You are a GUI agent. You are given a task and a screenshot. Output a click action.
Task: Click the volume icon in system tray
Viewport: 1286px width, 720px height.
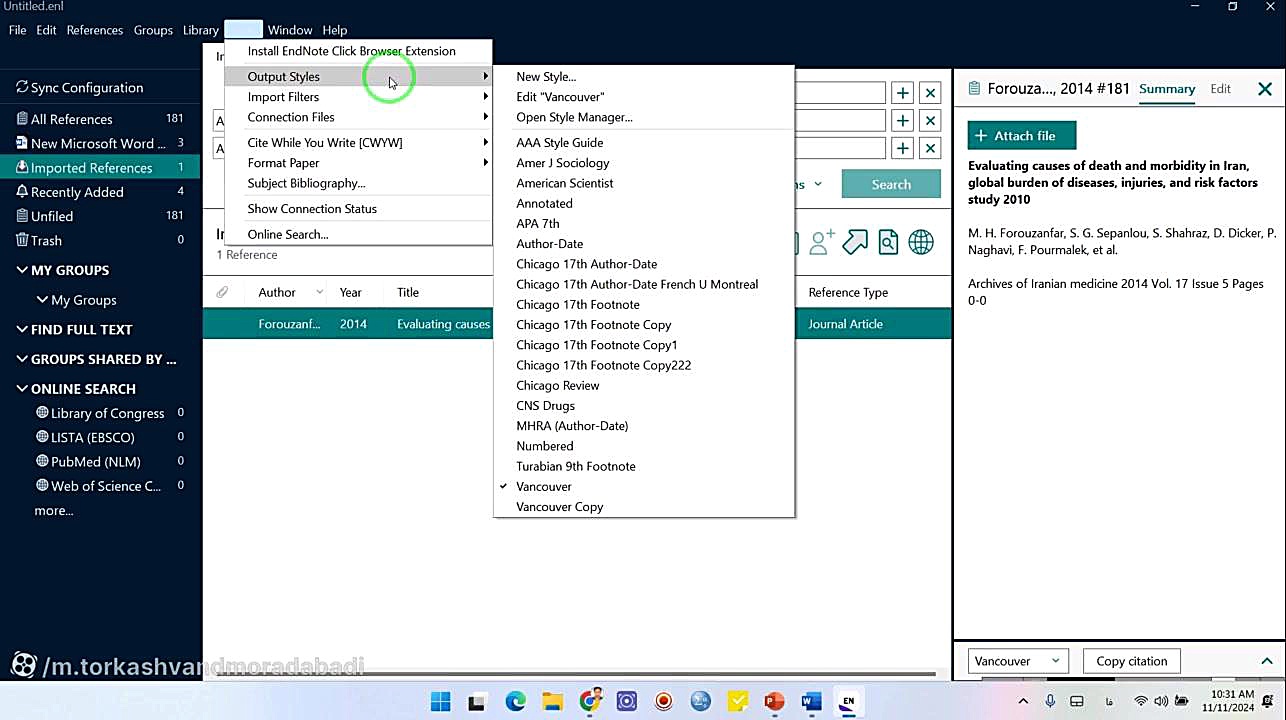(x=1161, y=701)
